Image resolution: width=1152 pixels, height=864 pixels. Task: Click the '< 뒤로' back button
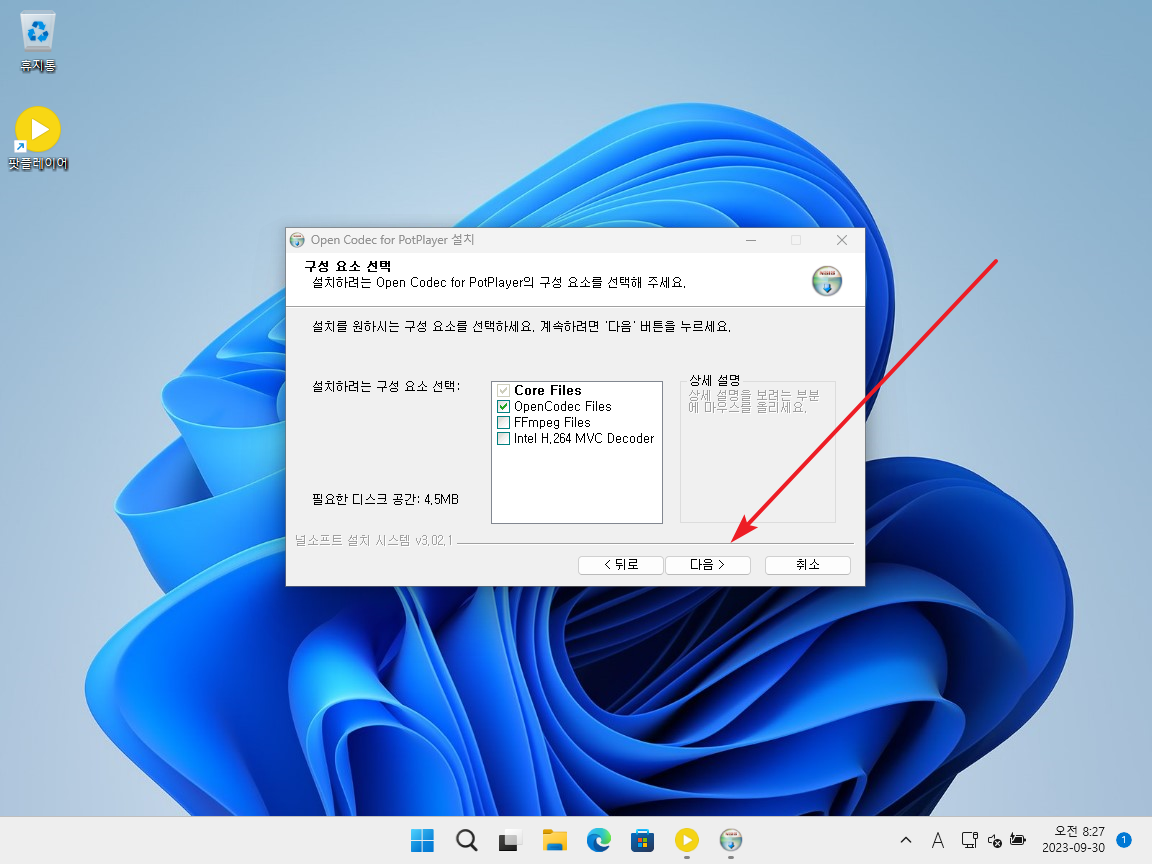(621, 564)
